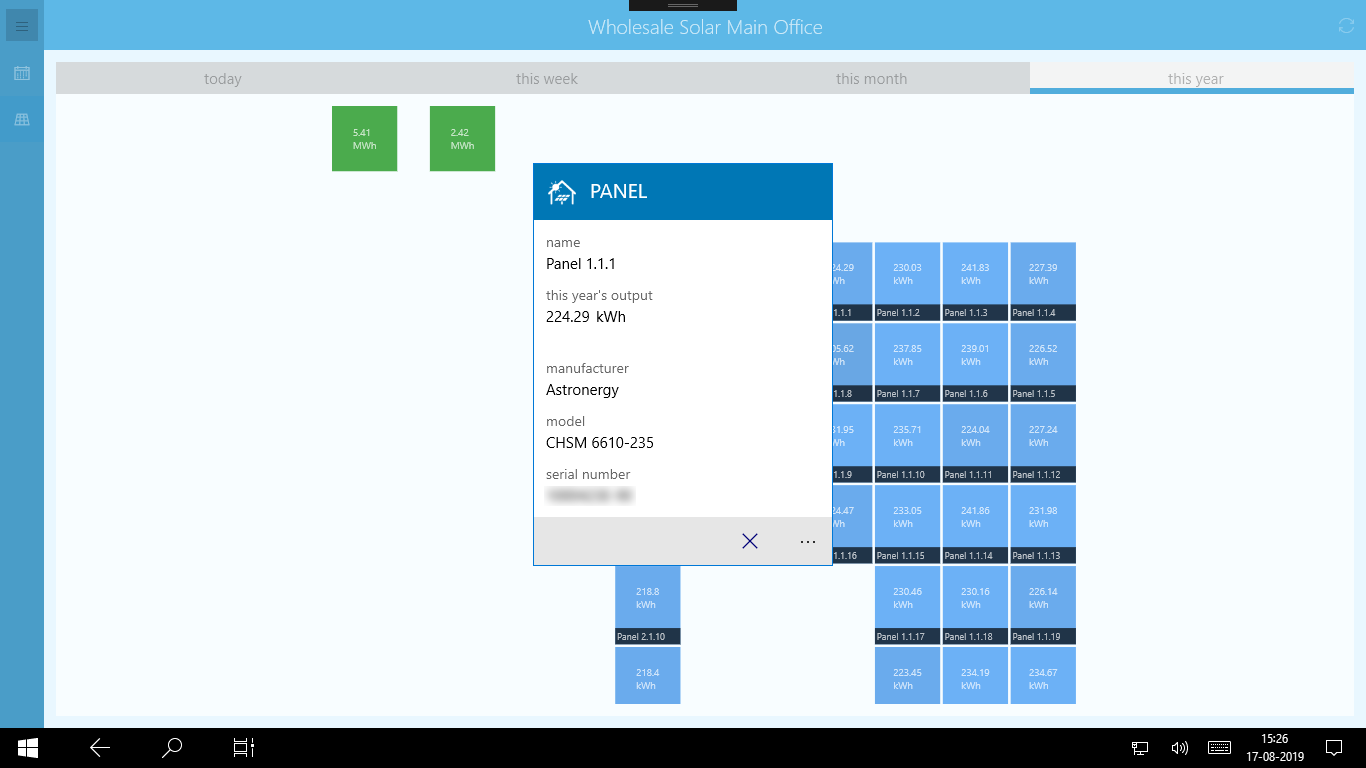
Task: Click the panel icon in the PANEL popup header
Action: click(560, 191)
